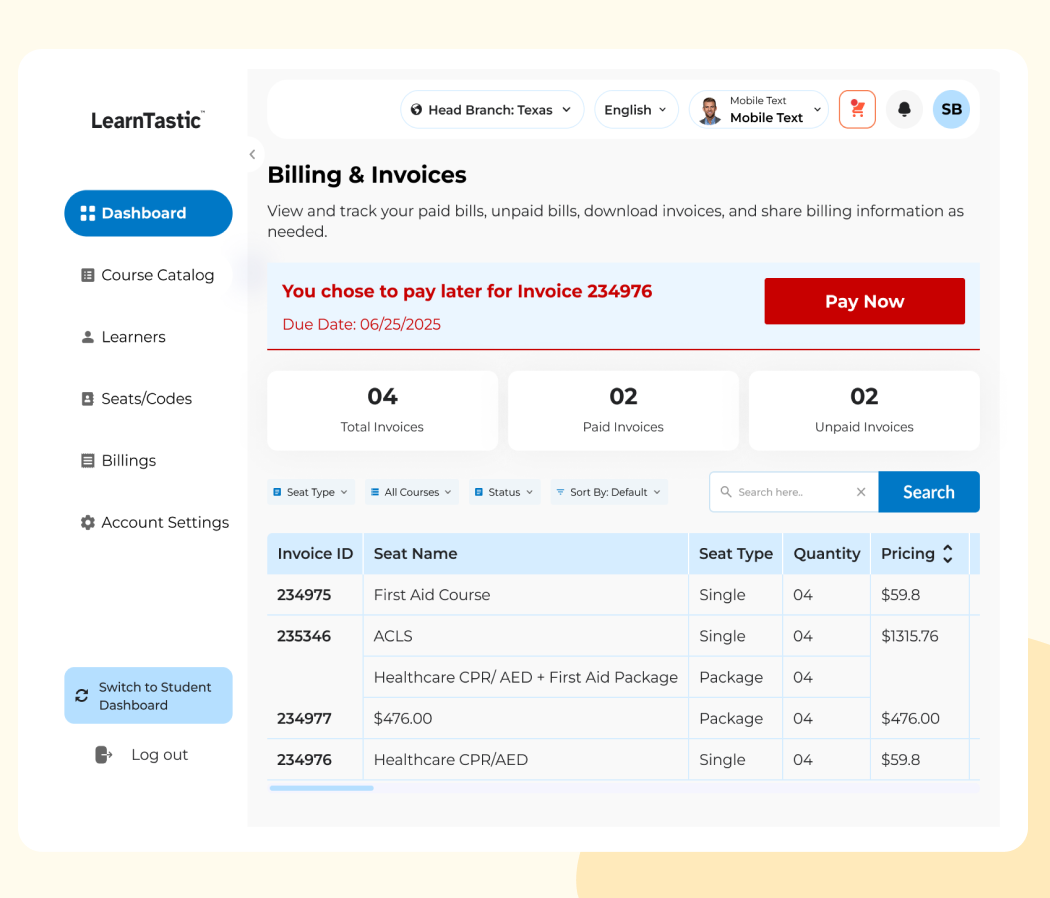The width and height of the screenshot is (1050, 898).
Task: Open the Seat Type filter dropdown
Action: [x=311, y=492]
